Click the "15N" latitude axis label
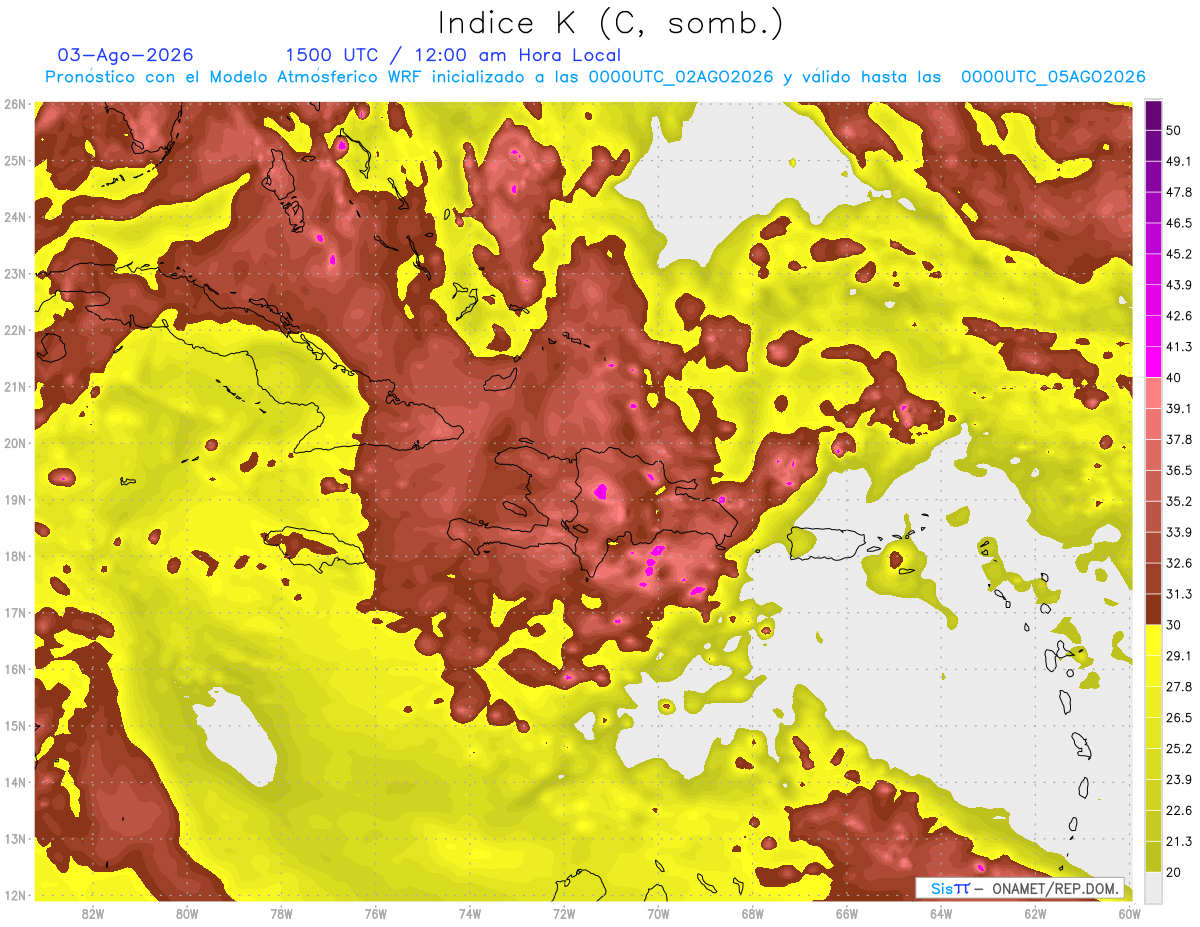Image resolution: width=1200 pixels, height=927 pixels. 15,726
